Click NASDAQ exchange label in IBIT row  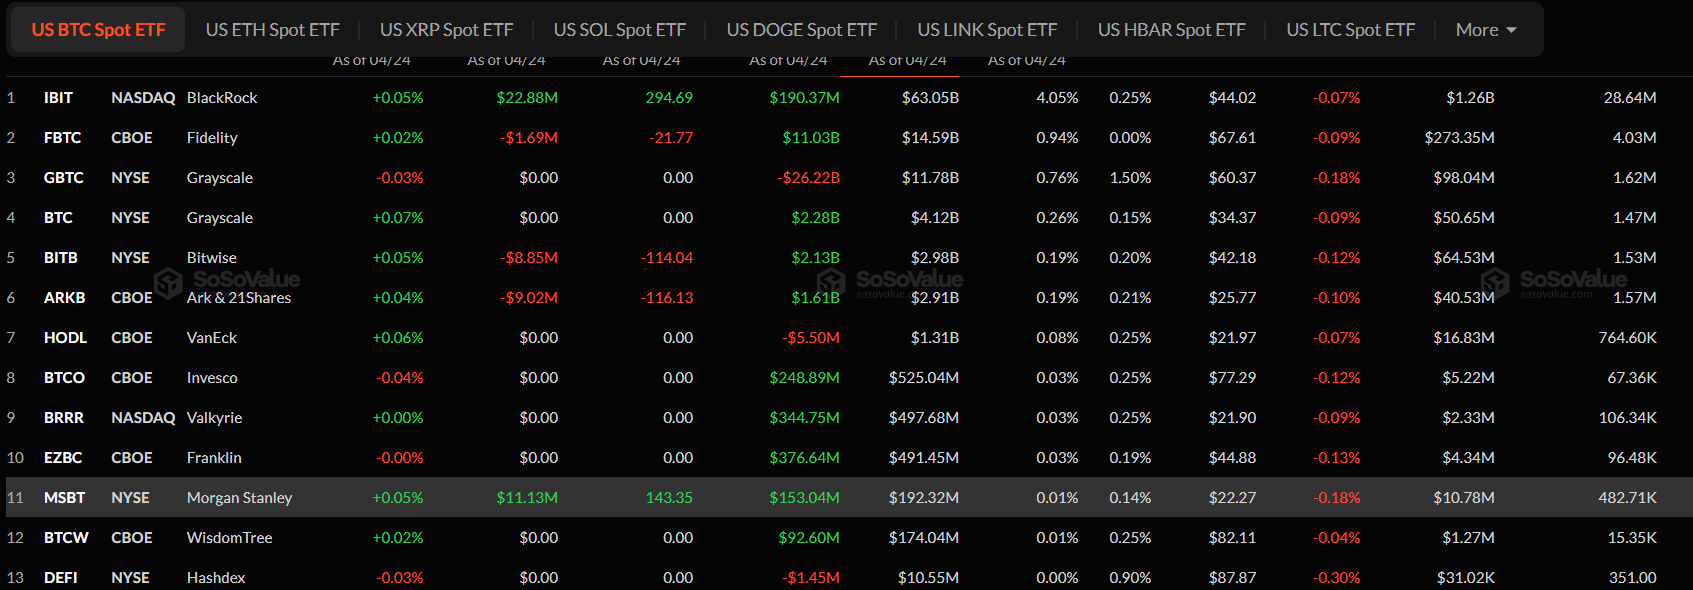tap(143, 98)
